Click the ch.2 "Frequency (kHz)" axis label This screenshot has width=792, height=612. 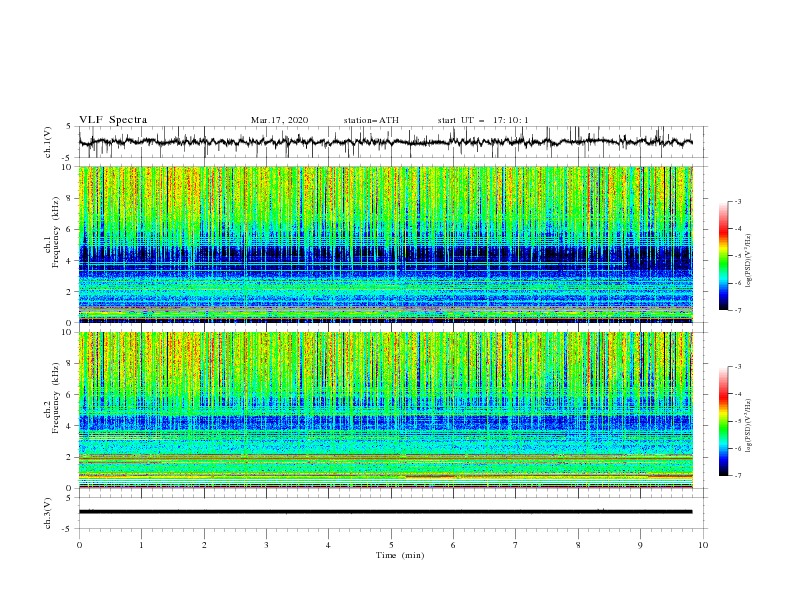coord(56,398)
